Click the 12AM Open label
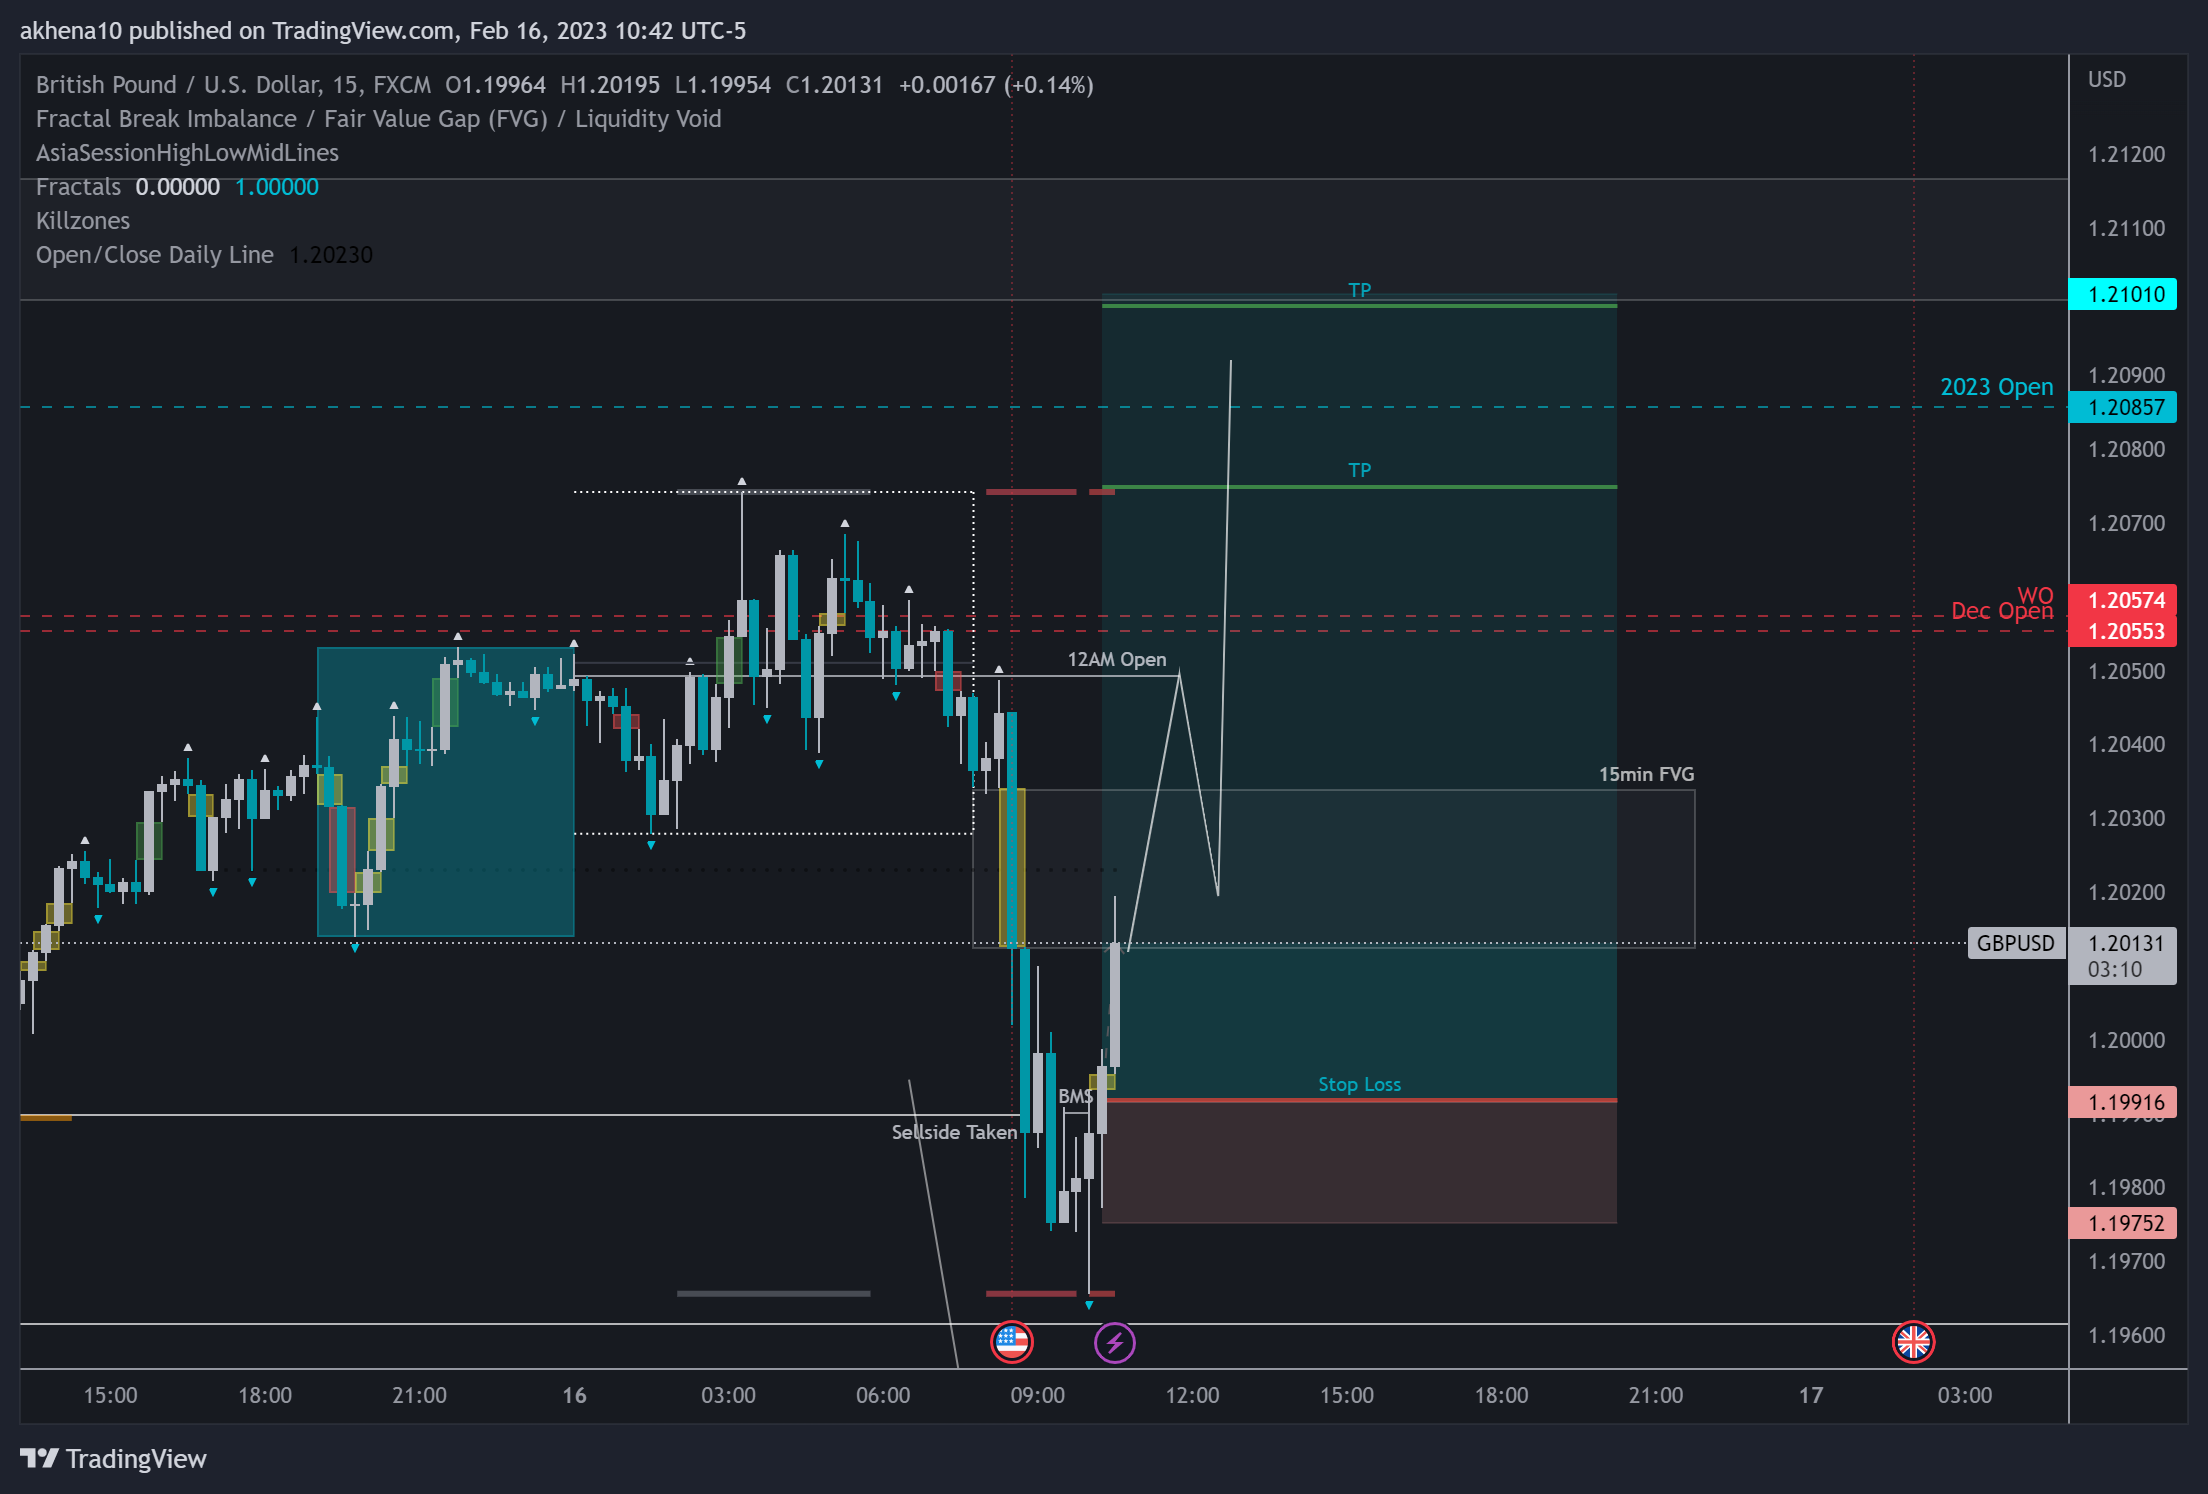Viewport: 2208px width, 1494px height. (x=1116, y=659)
